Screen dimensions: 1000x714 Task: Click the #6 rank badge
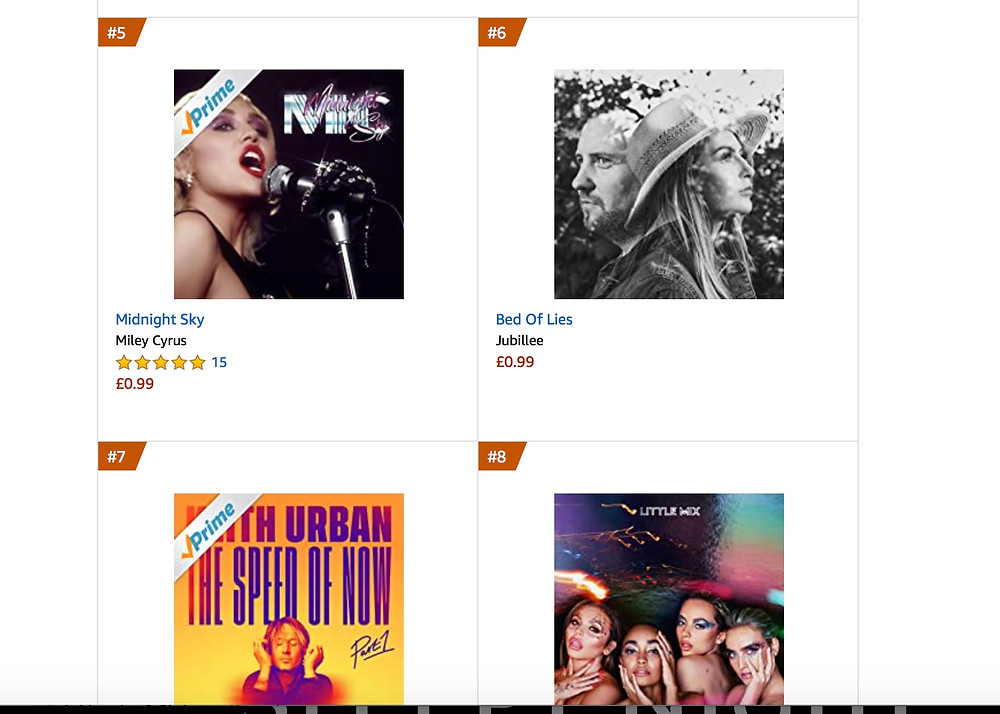(x=499, y=33)
